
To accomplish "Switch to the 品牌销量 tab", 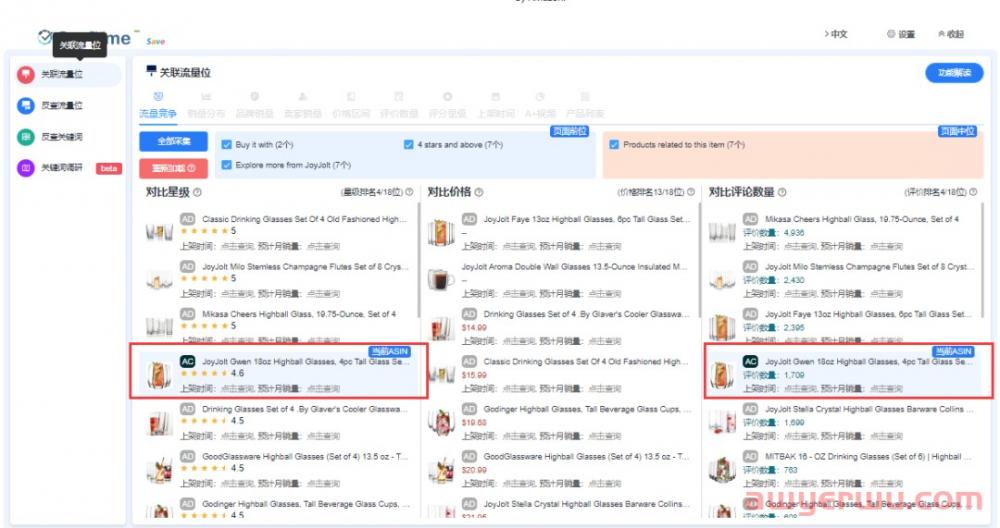I will (x=254, y=114).
